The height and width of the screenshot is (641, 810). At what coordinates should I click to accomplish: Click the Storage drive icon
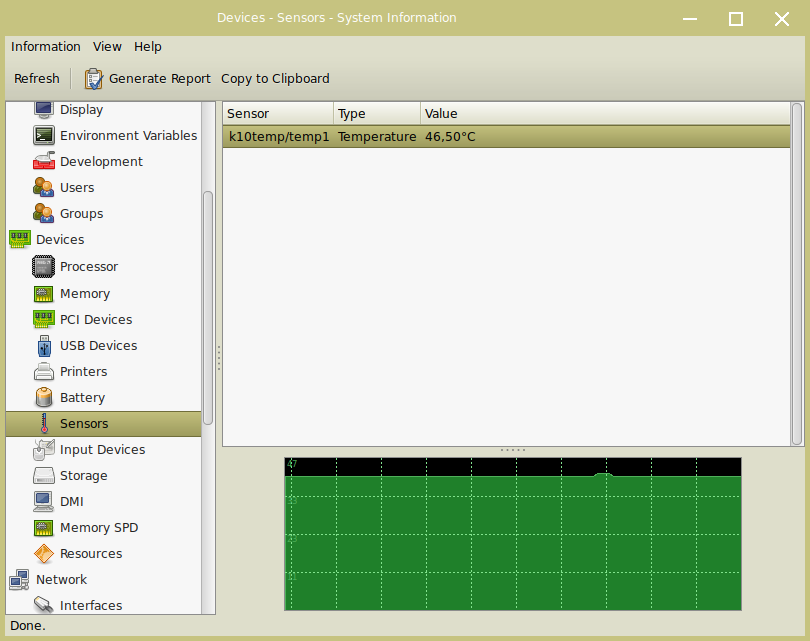[44, 475]
